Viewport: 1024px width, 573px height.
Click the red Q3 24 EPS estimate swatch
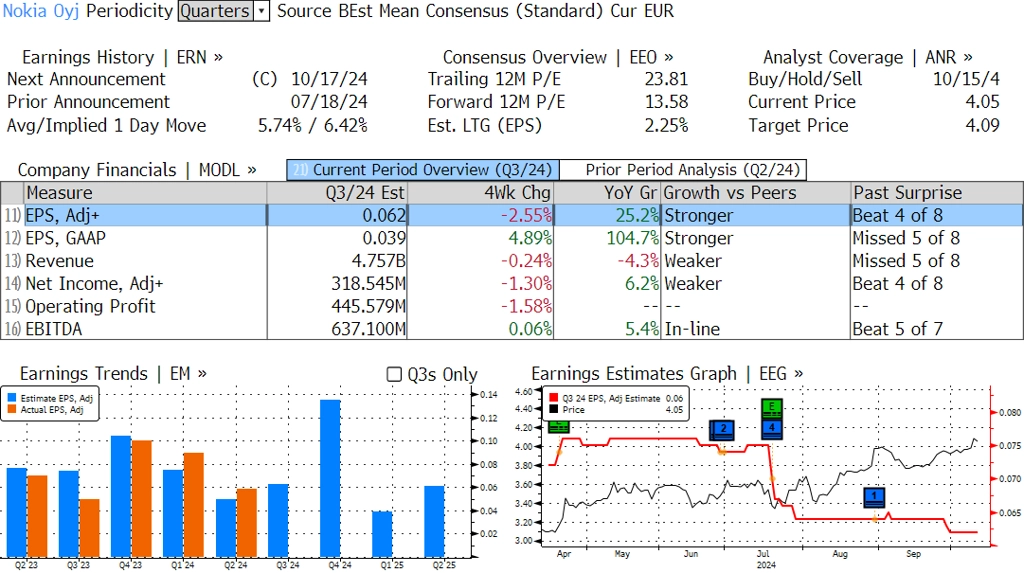pyautogui.click(x=554, y=398)
